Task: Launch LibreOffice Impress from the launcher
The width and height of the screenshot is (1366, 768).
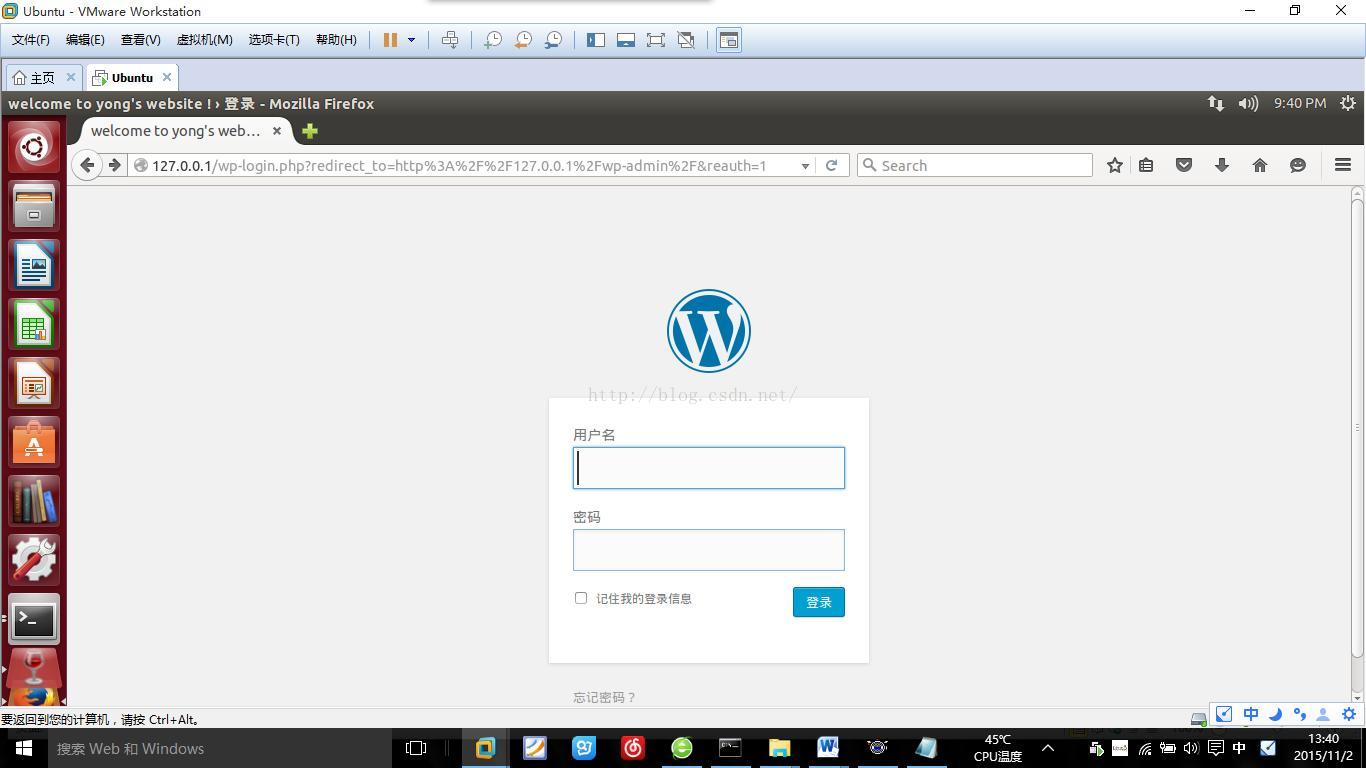Action: pyautogui.click(x=34, y=383)
